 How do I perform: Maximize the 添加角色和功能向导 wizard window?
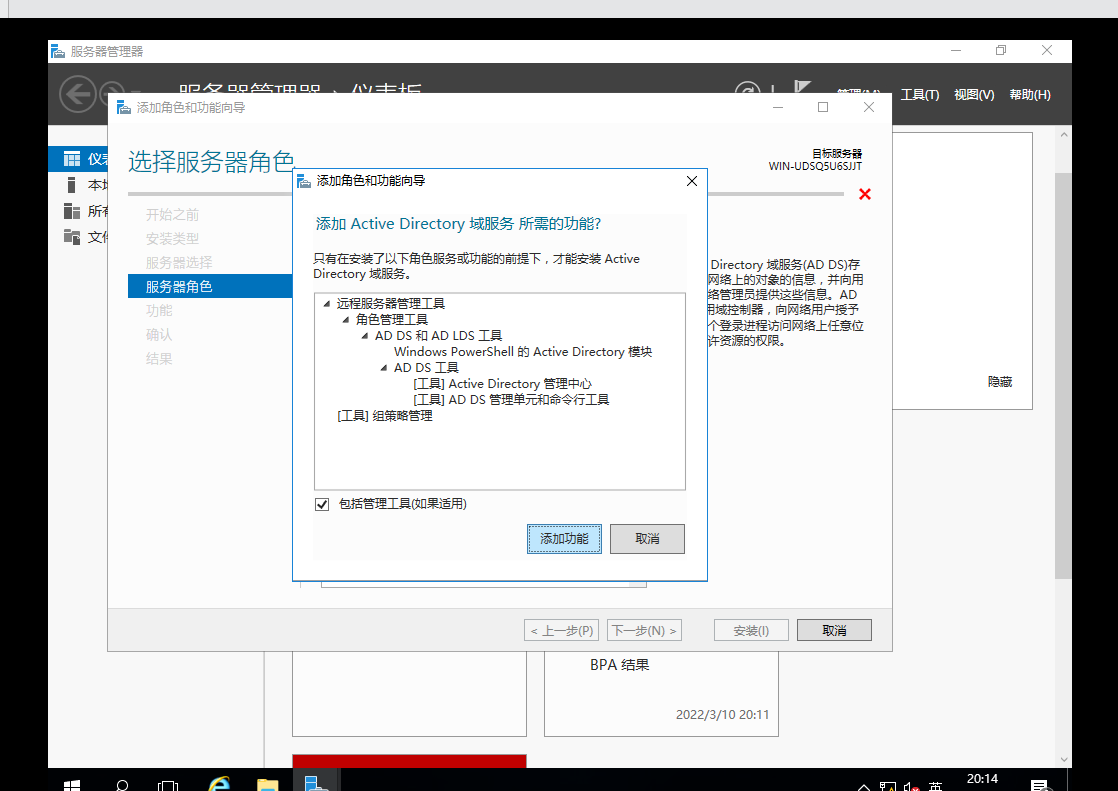click(x=823, y=107)
